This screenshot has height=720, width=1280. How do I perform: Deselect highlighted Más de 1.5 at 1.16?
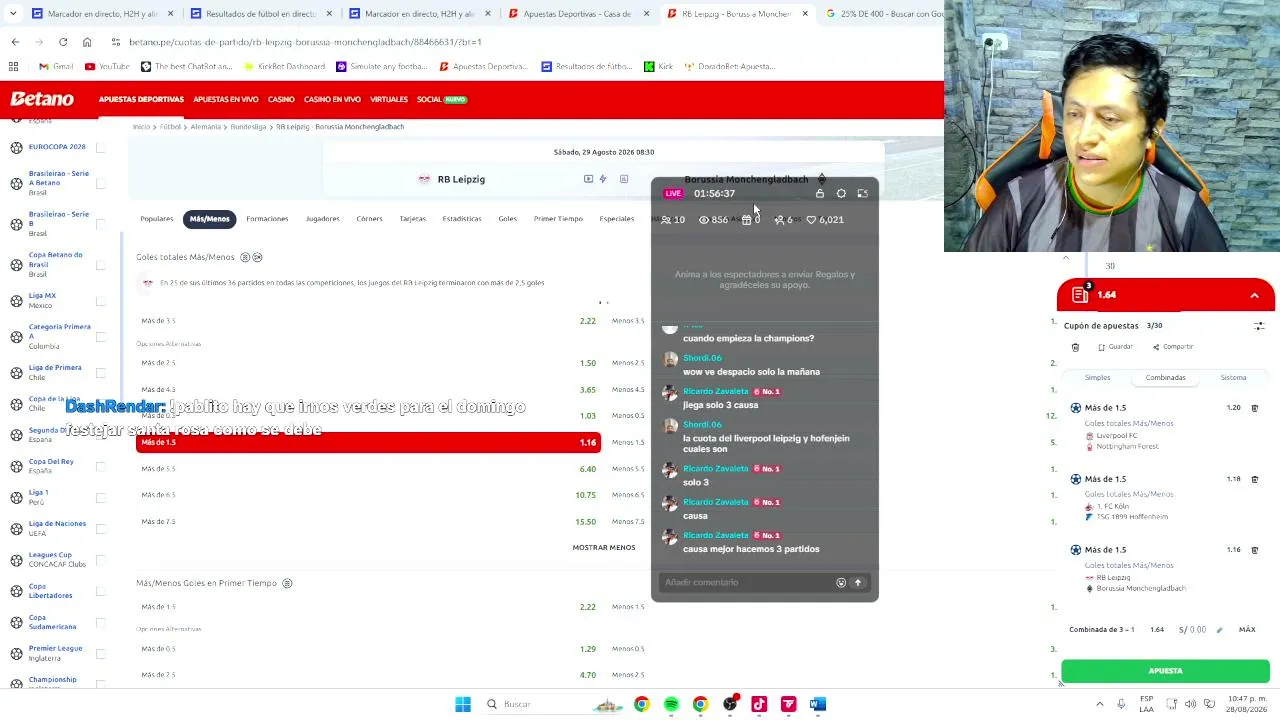point(368,442)
